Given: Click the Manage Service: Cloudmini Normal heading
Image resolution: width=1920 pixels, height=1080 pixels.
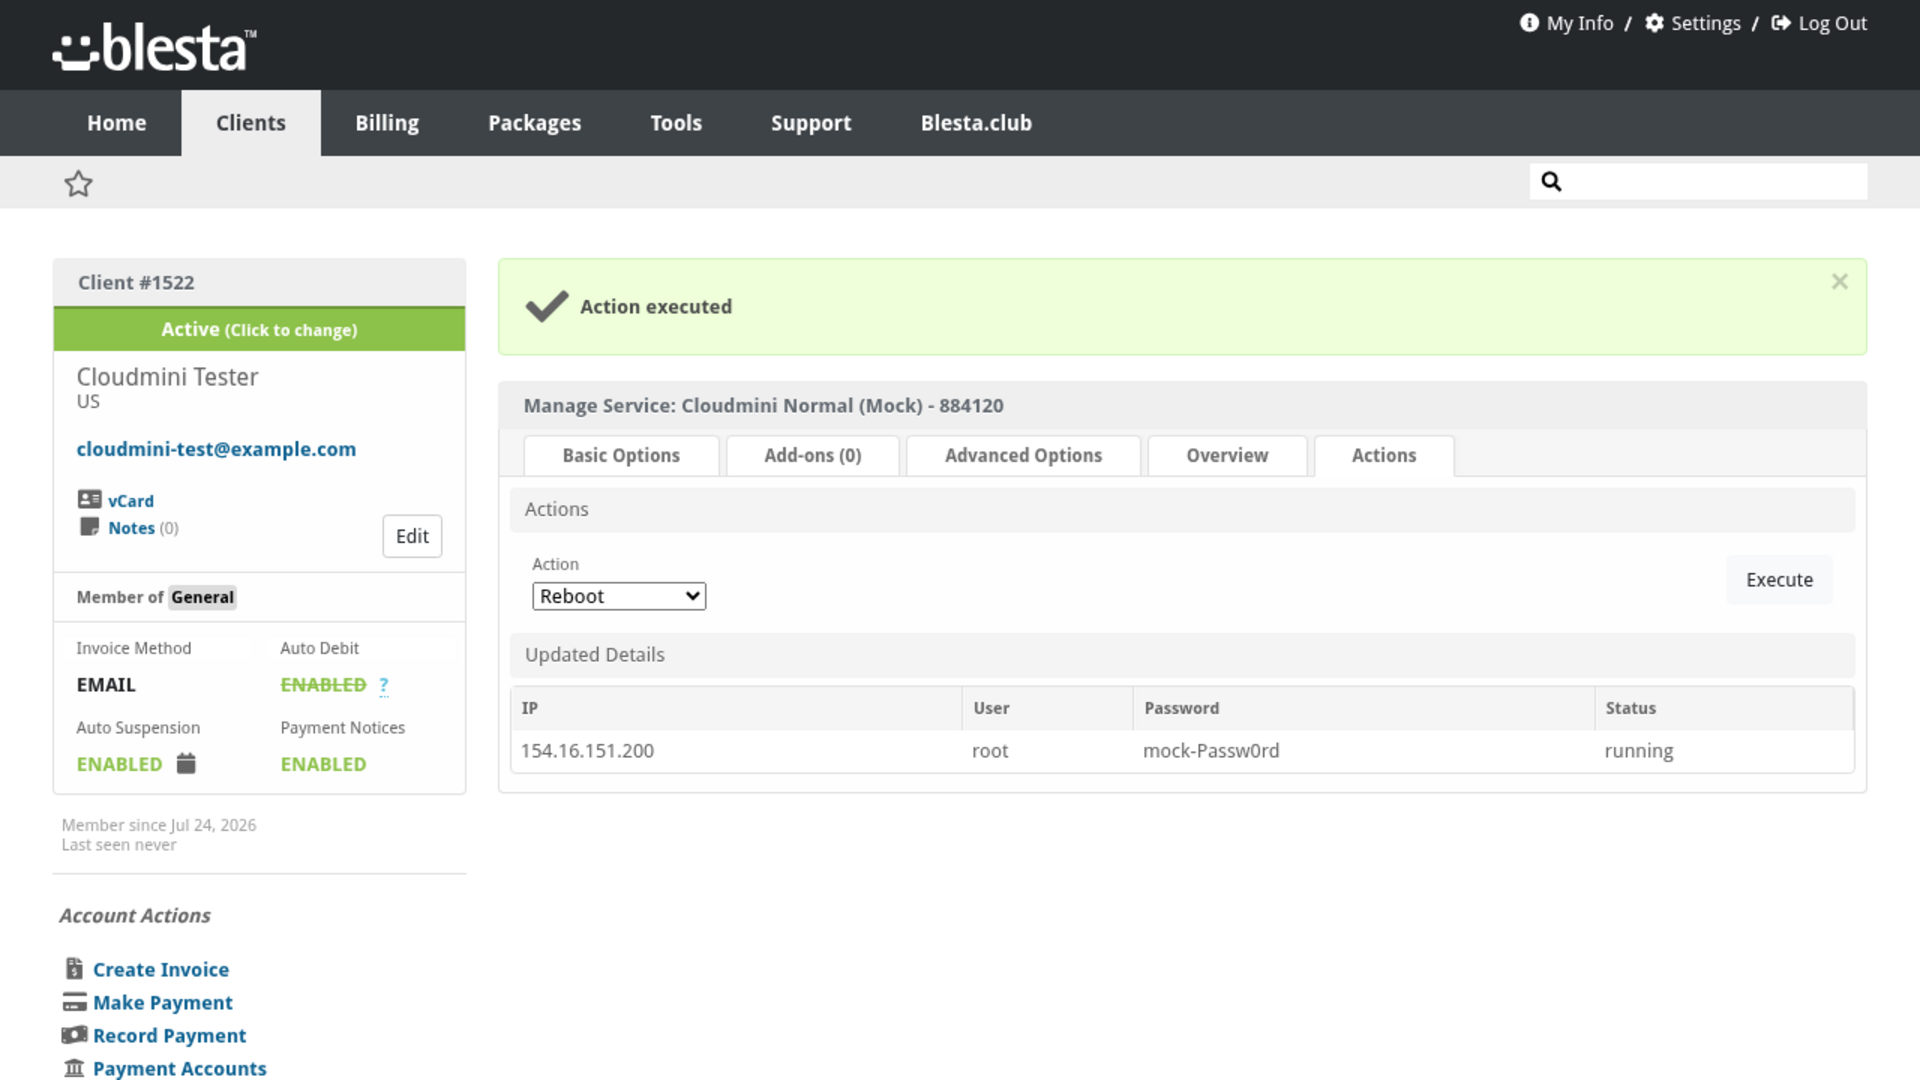Looking at the screenshot, I should [763, 406].
